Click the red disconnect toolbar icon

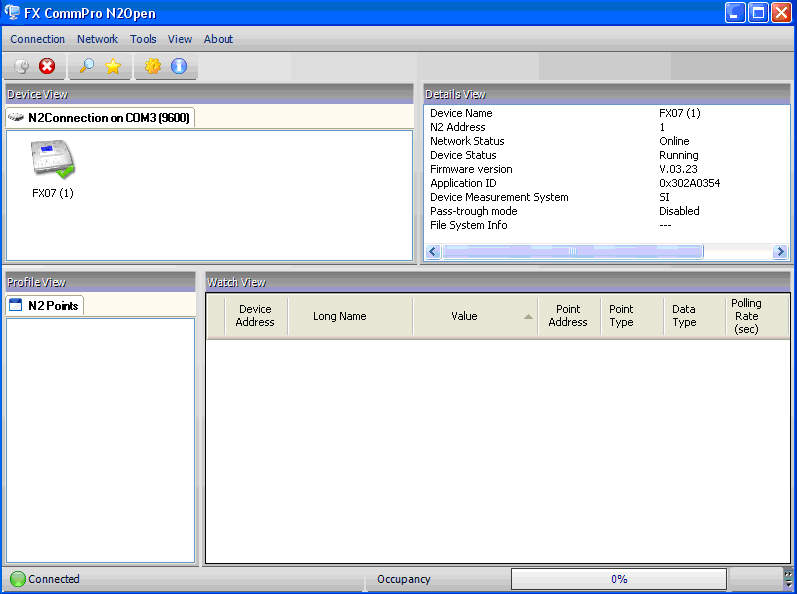click(x=47, y=66)
